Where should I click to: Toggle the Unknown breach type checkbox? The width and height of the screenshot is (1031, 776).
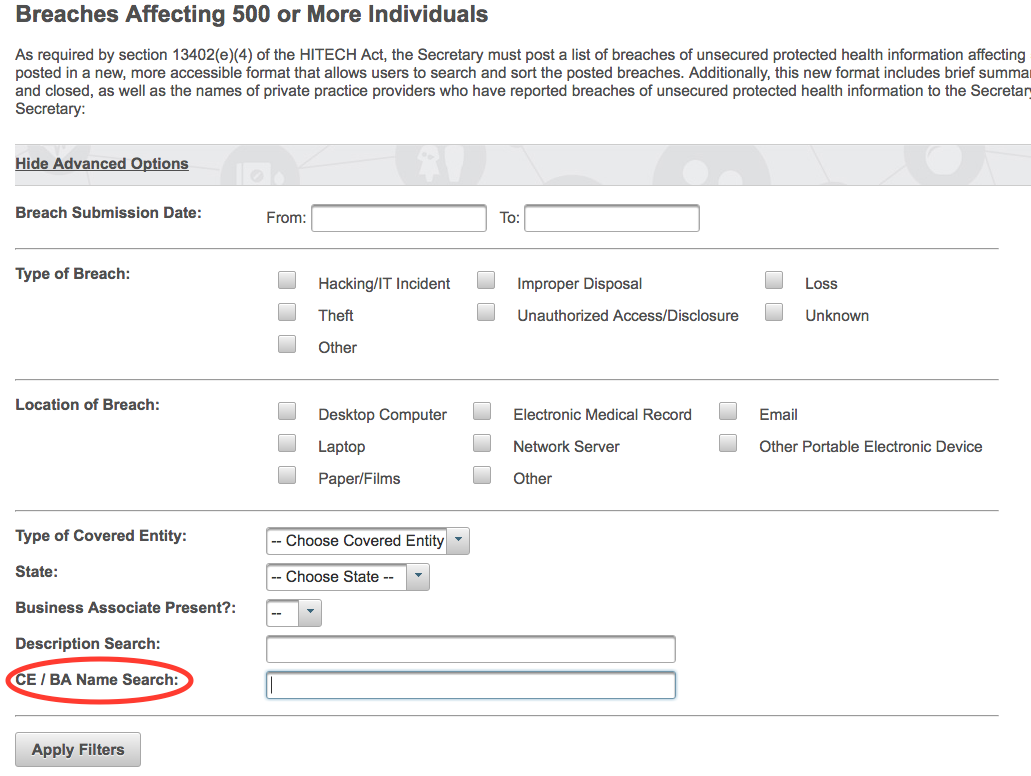coord(774,313)
